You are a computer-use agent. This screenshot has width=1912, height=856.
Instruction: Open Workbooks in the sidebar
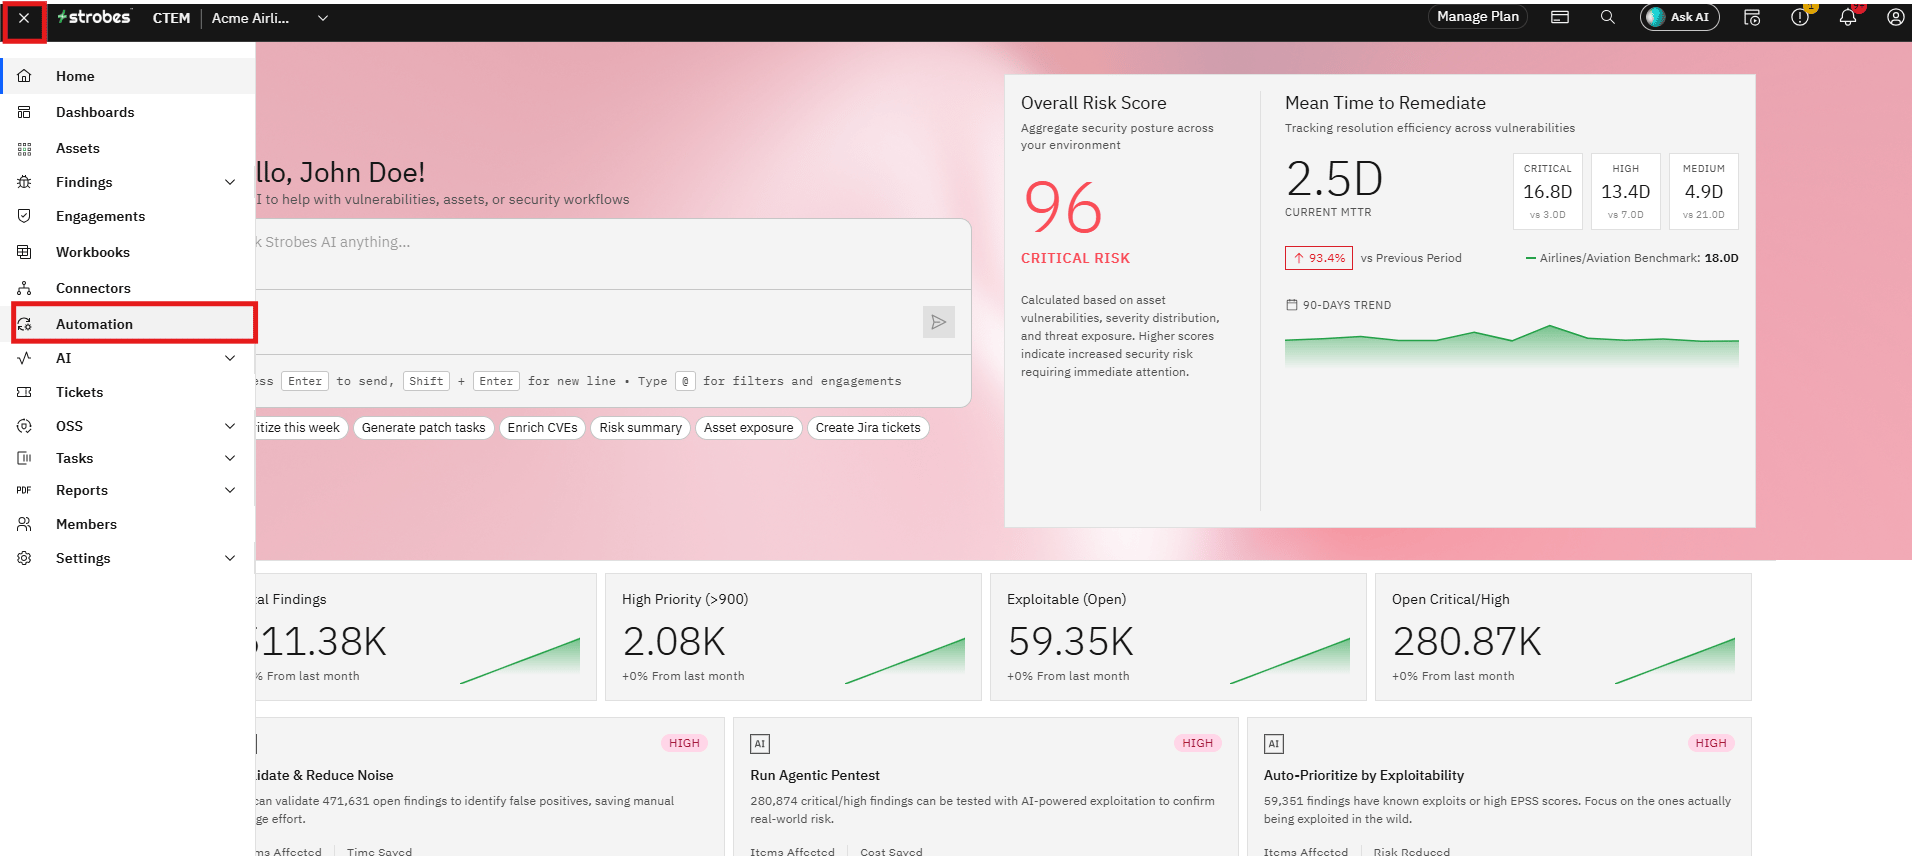tap(128, 252)
